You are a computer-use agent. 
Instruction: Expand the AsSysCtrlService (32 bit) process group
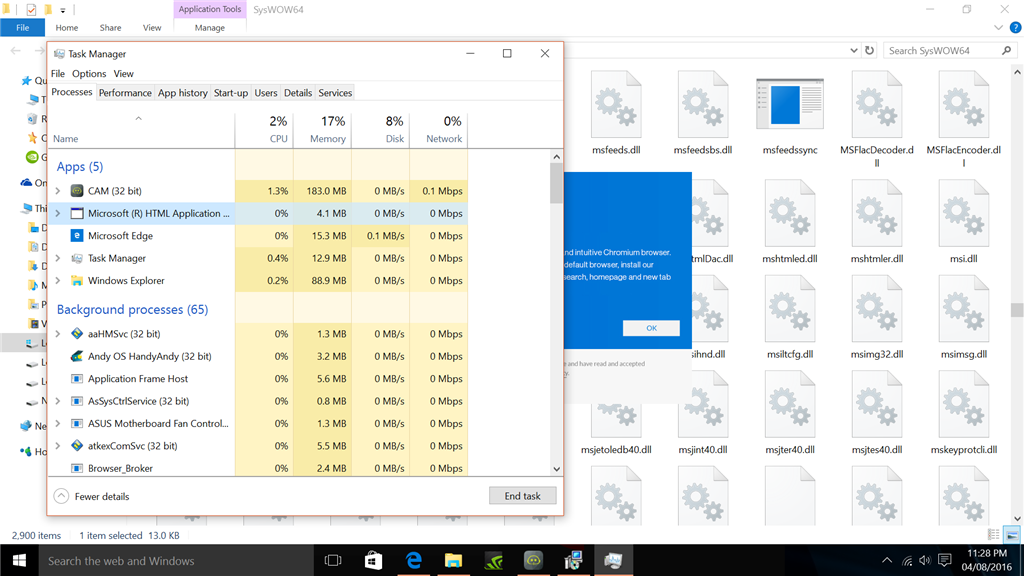58,401
